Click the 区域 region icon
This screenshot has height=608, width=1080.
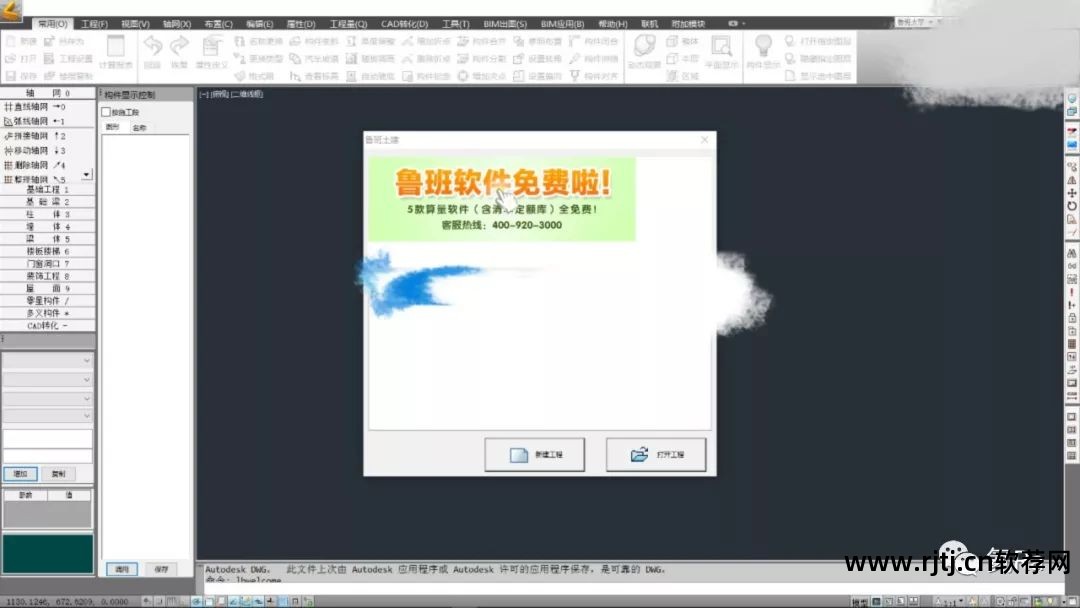point(672,76)
